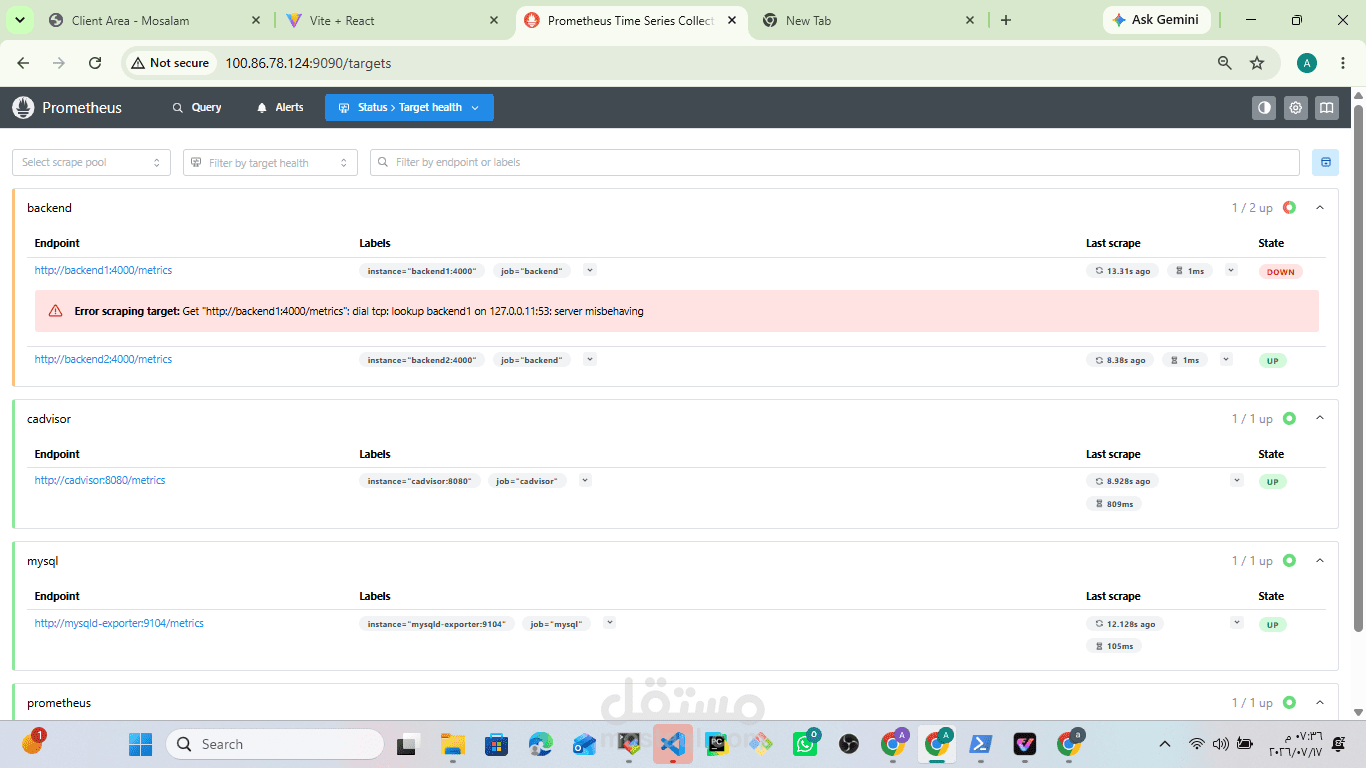The width and height of the screenshot is (1366, 768).
Task: Expand scrape details arrow in cadvisor row
Action: pos(1237,481)
